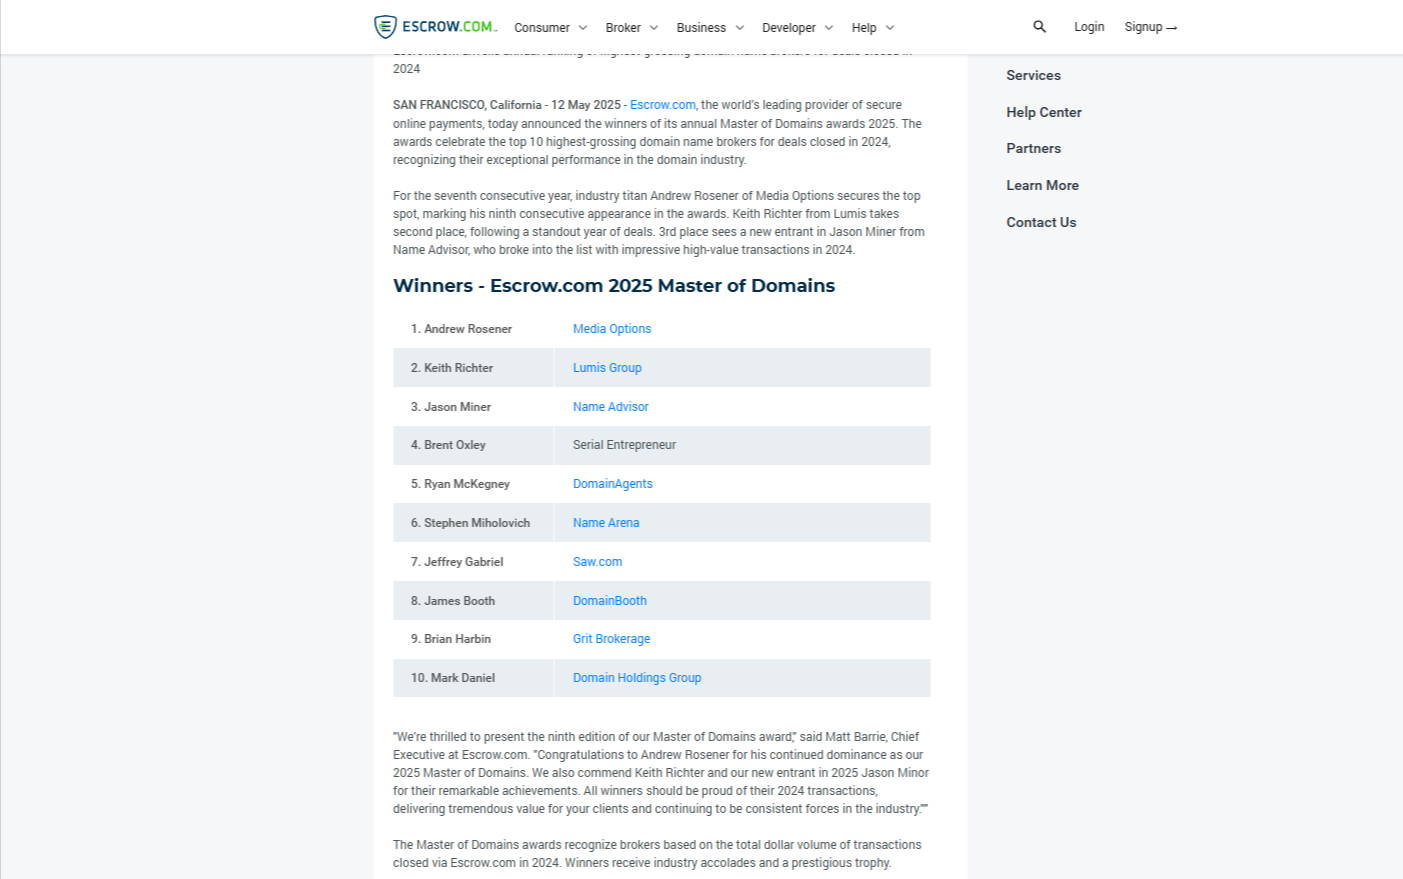Select the '5. Ryan McKegney' cell

click(x=473, y=484)
